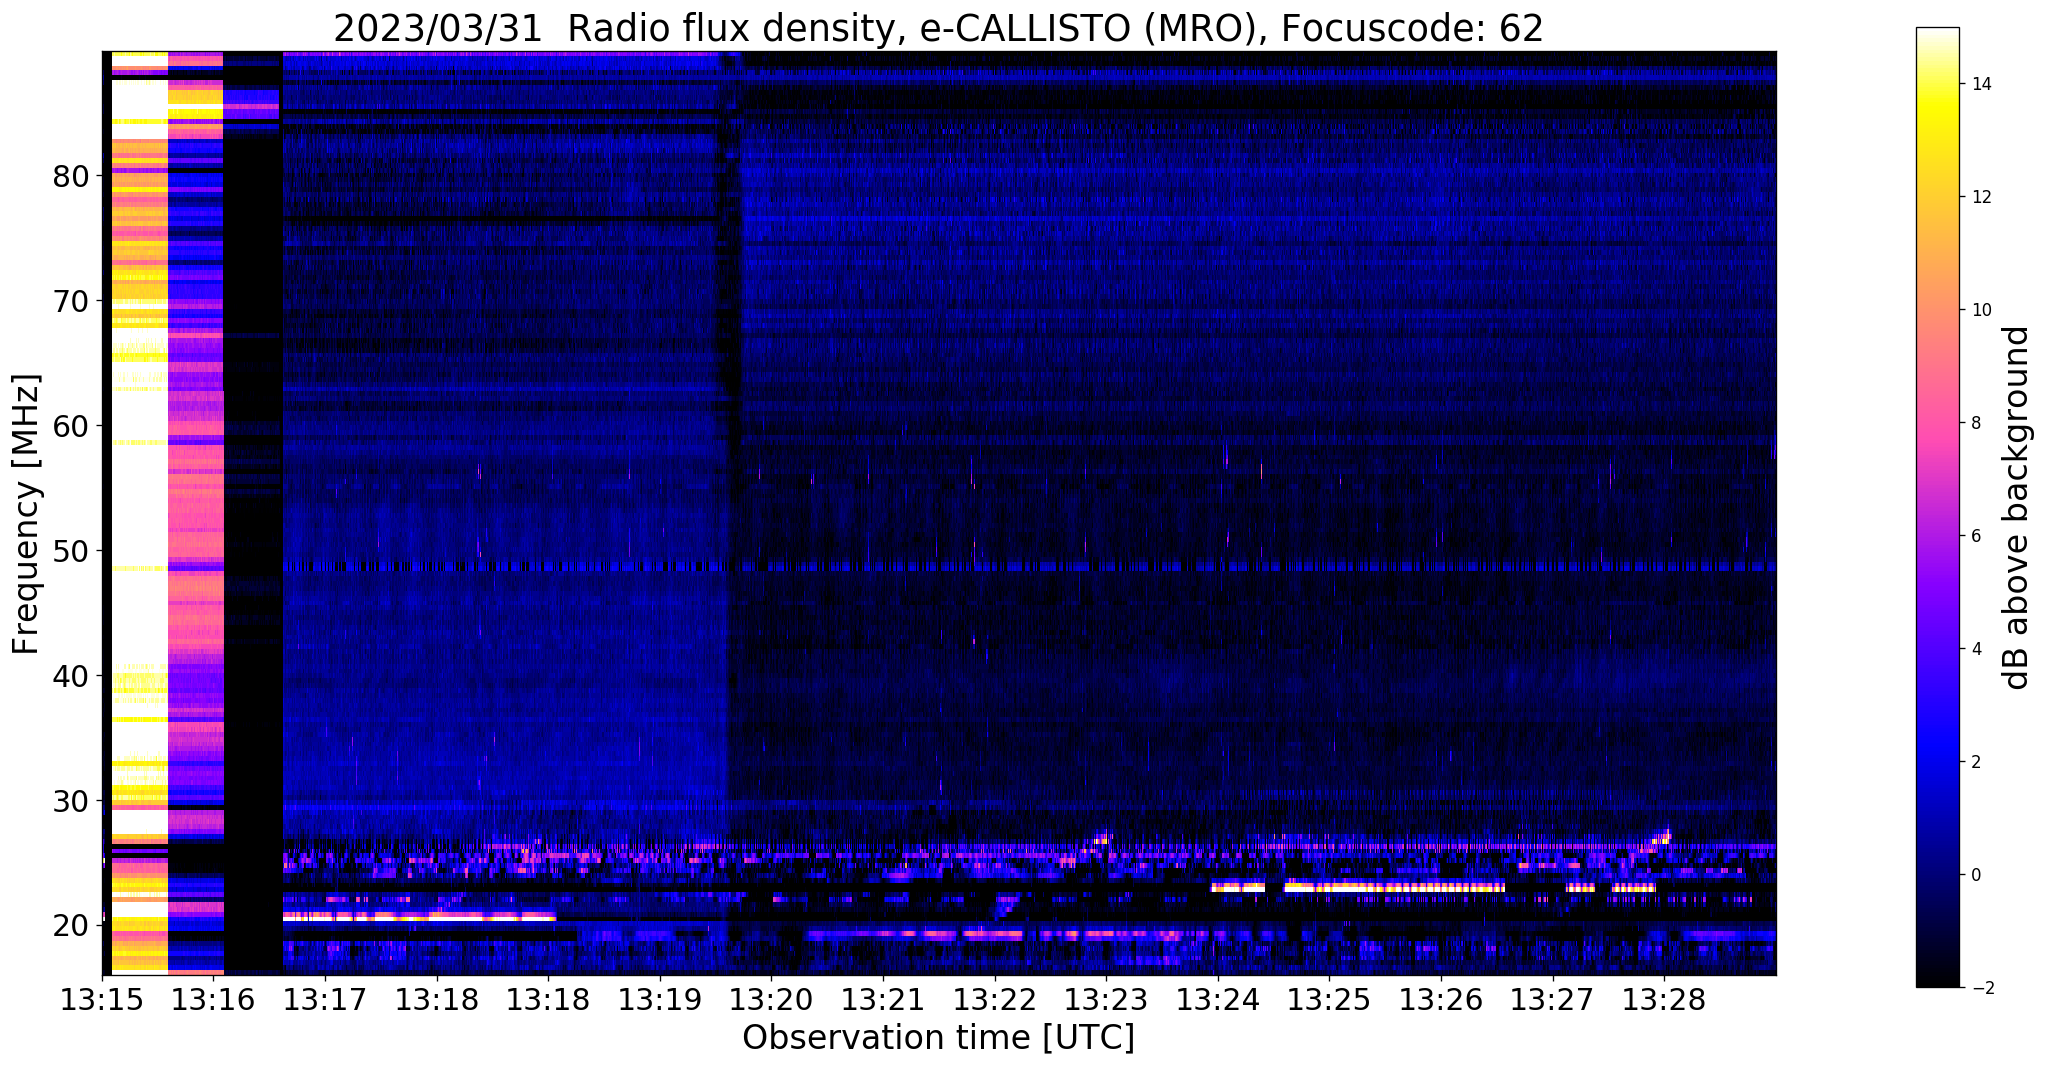The image size is (2047, 1067).
Task: Click the 13:23 time tick label
Action: pyautogui.click(x=1106, y=999)
